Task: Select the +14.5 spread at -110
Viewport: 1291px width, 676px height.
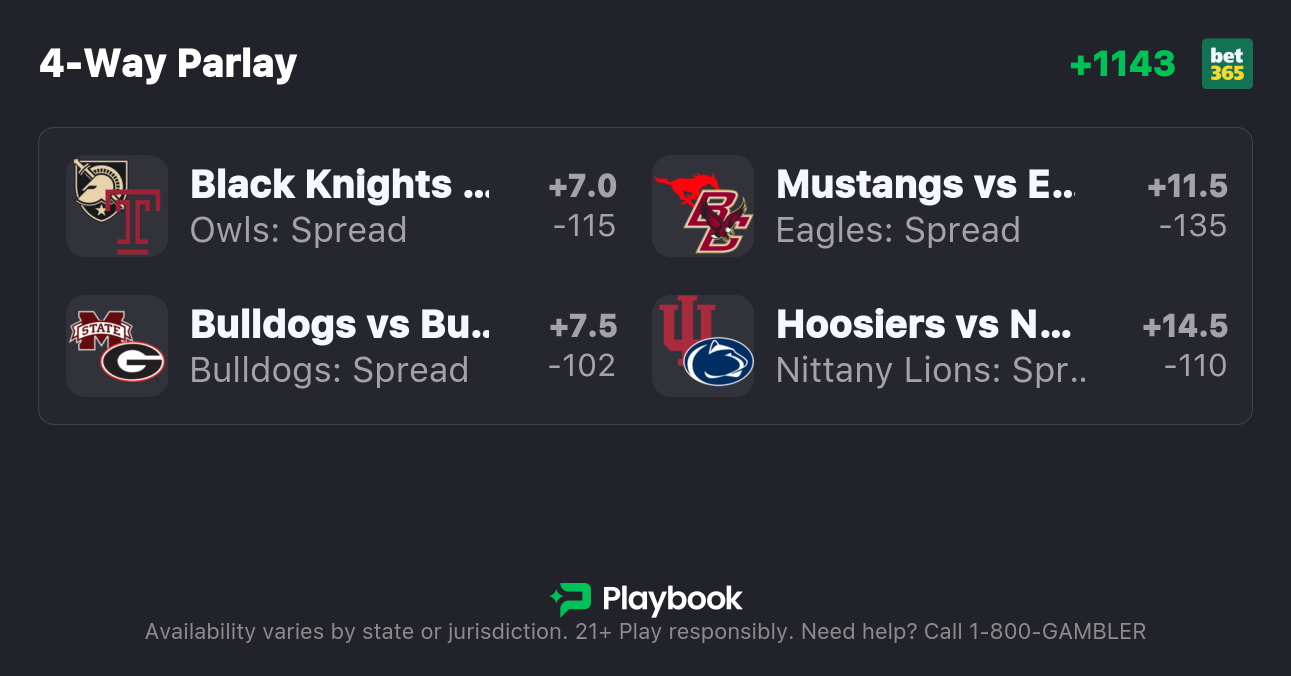Action: pos(1186,346)
